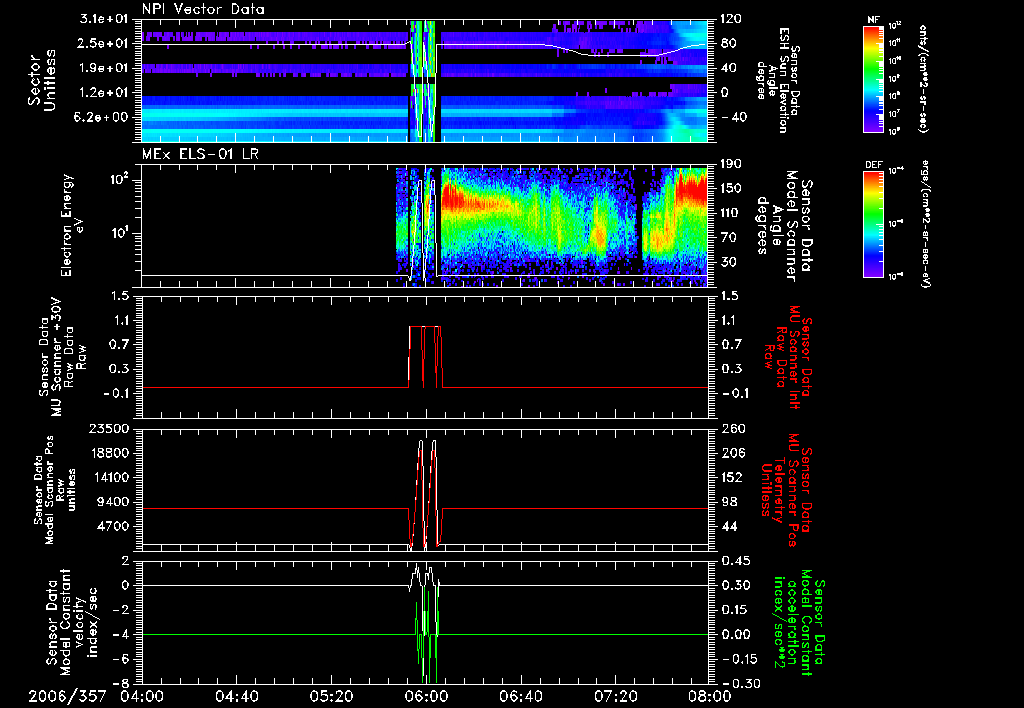Viewport: 1024px width, 708px height.
Task: Click the red square pulse in MU Scanner +30V plot
Action: click(x=425, y=327)
